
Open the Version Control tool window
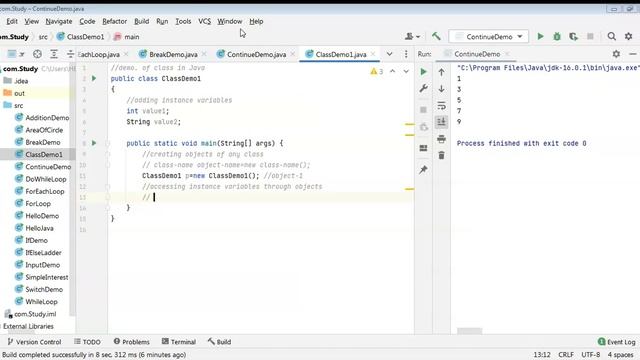pos(34,342)
